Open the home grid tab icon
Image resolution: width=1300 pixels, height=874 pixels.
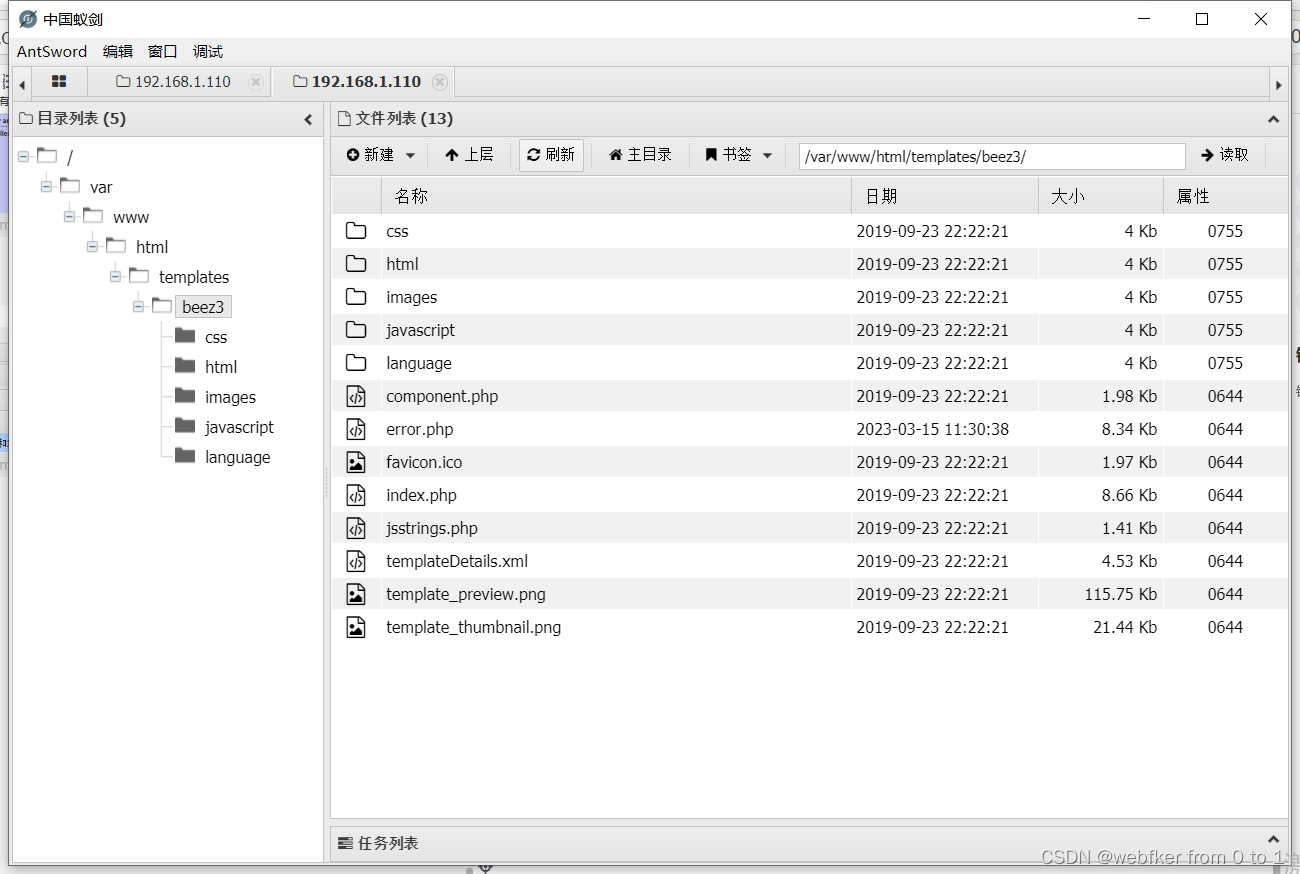click(x=59, y=82)
